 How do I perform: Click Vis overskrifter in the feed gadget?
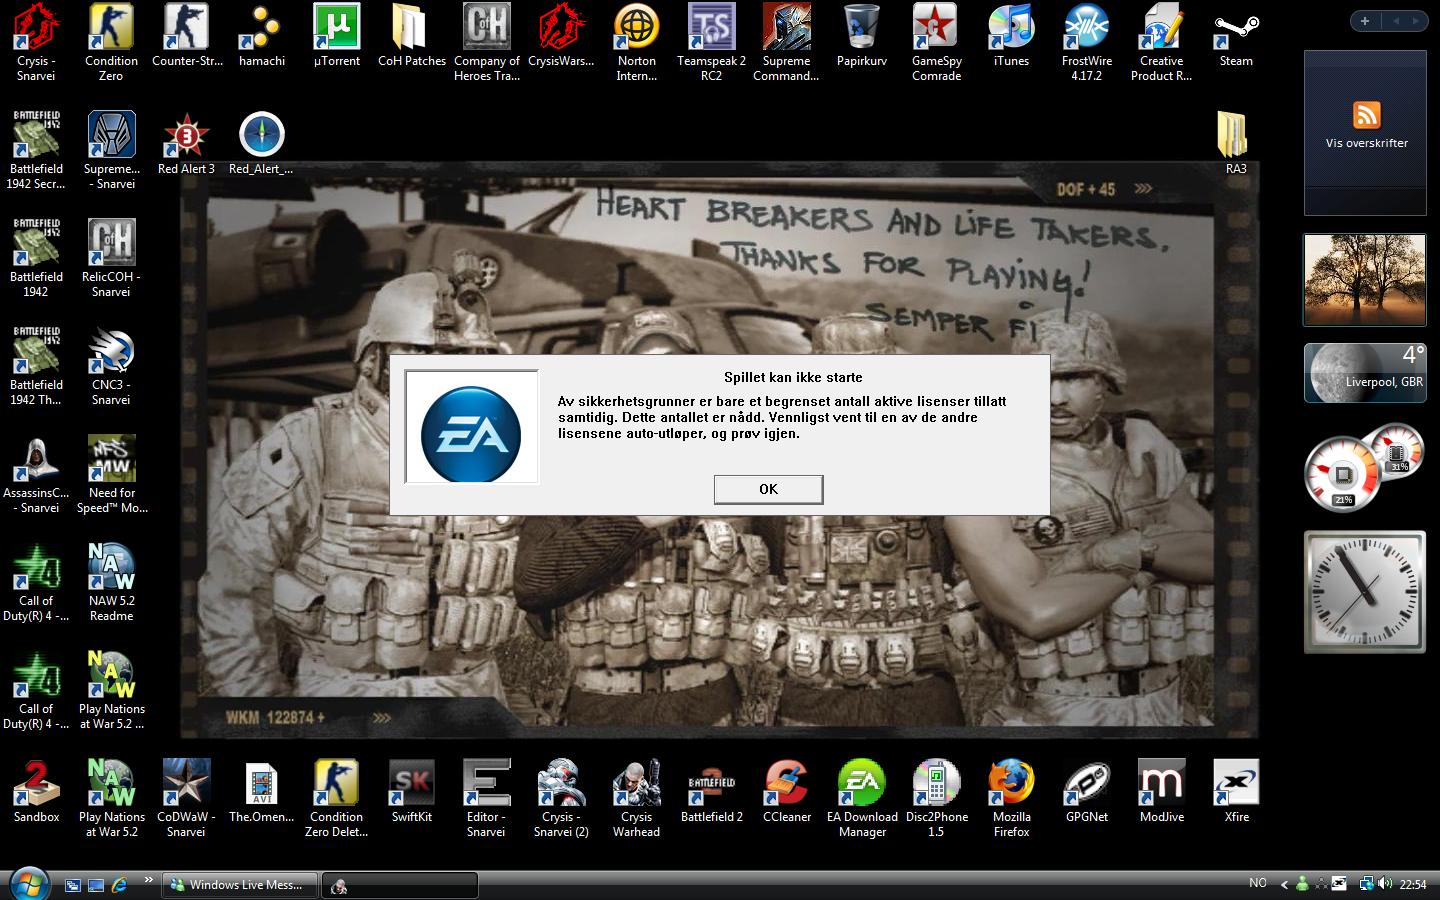point(1367,143)
